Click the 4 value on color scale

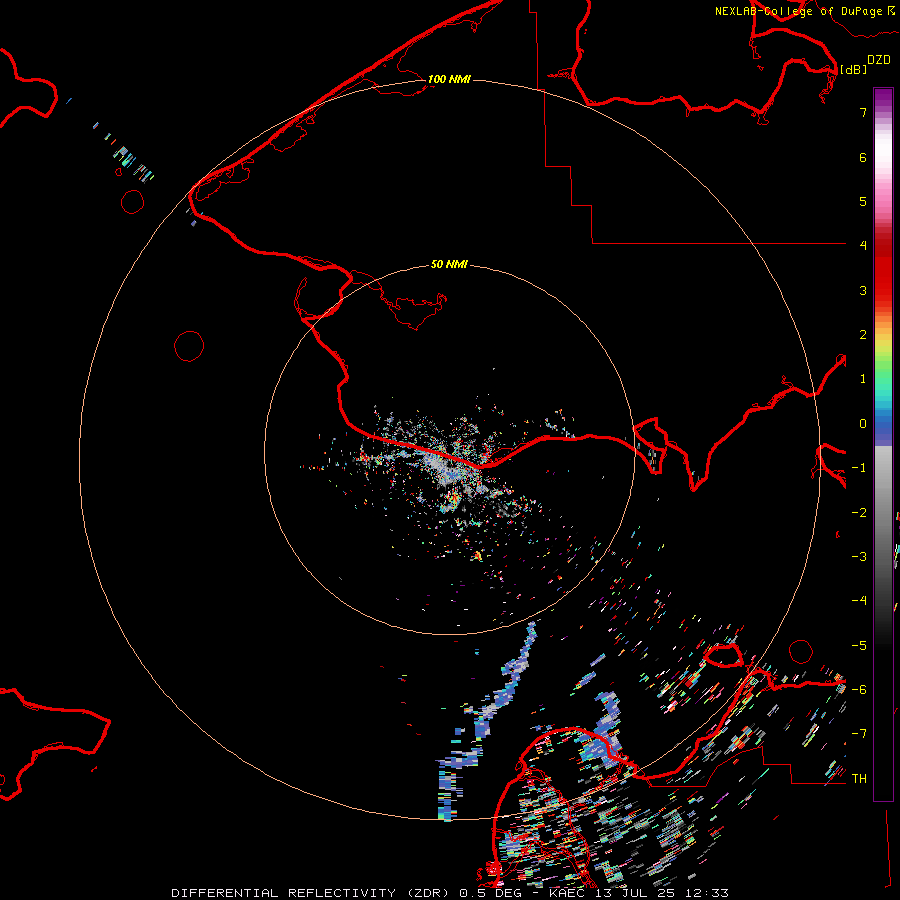(863, 246)
